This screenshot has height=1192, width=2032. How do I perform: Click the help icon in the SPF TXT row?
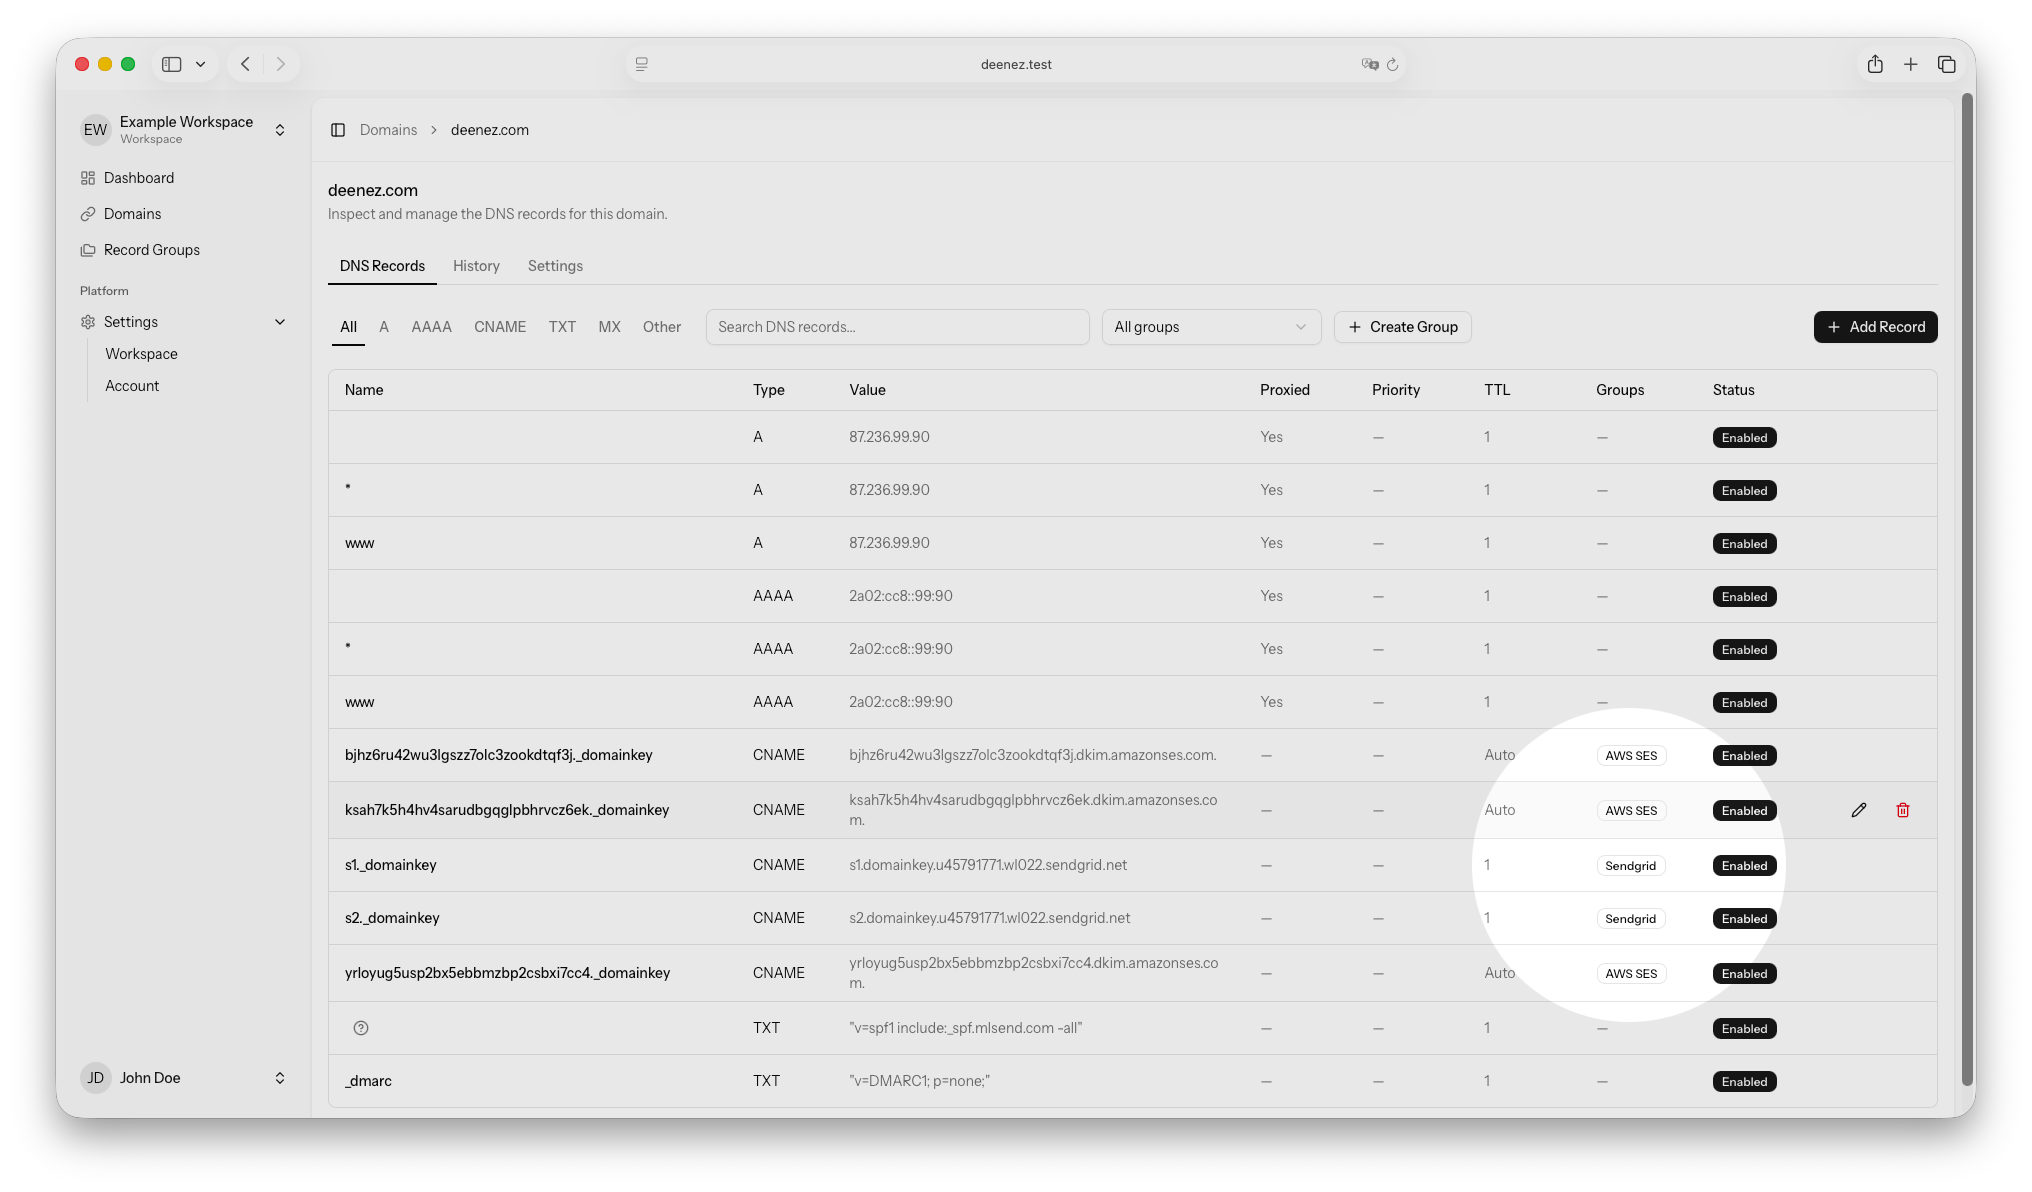(361, 1028)
